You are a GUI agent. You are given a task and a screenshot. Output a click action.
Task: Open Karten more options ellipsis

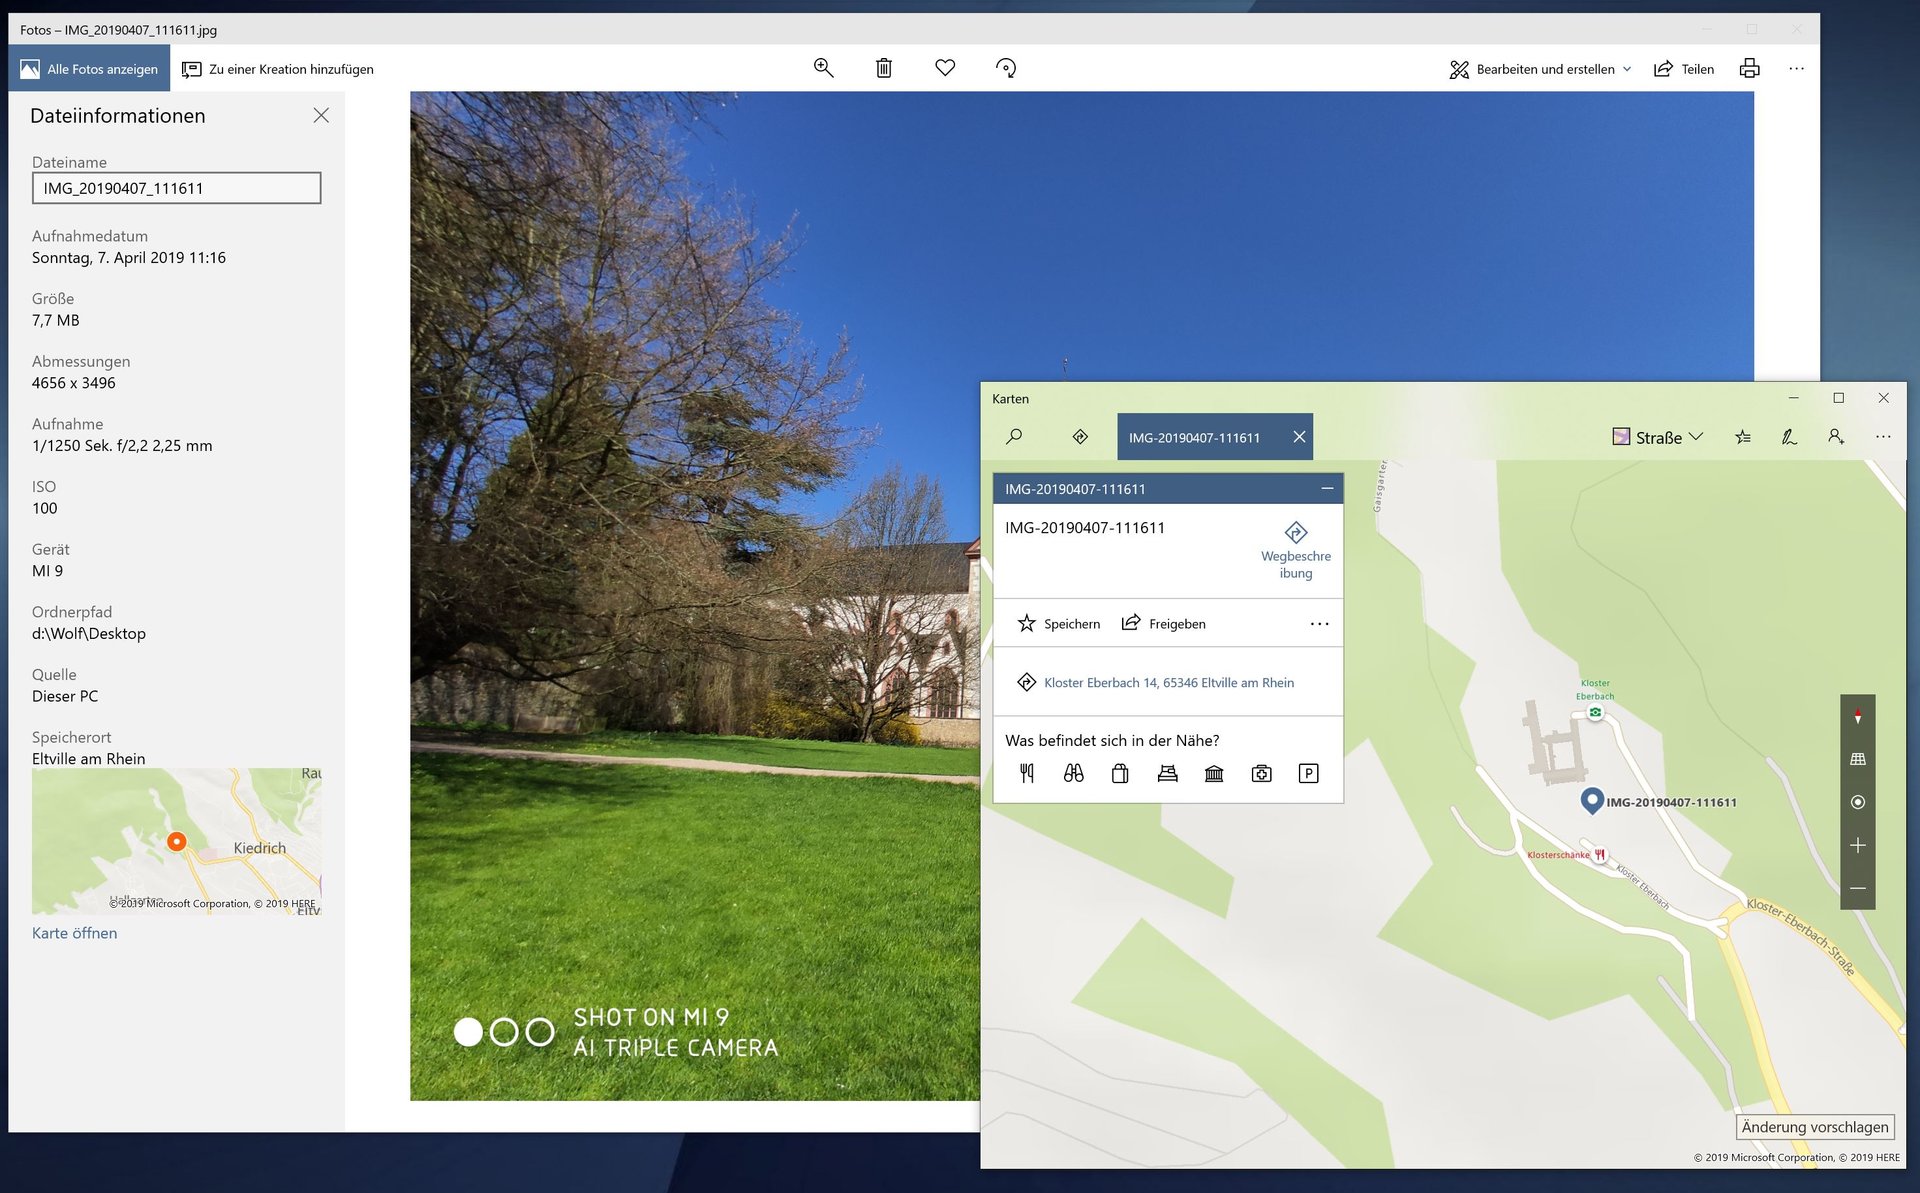[x=1883, y=437]
